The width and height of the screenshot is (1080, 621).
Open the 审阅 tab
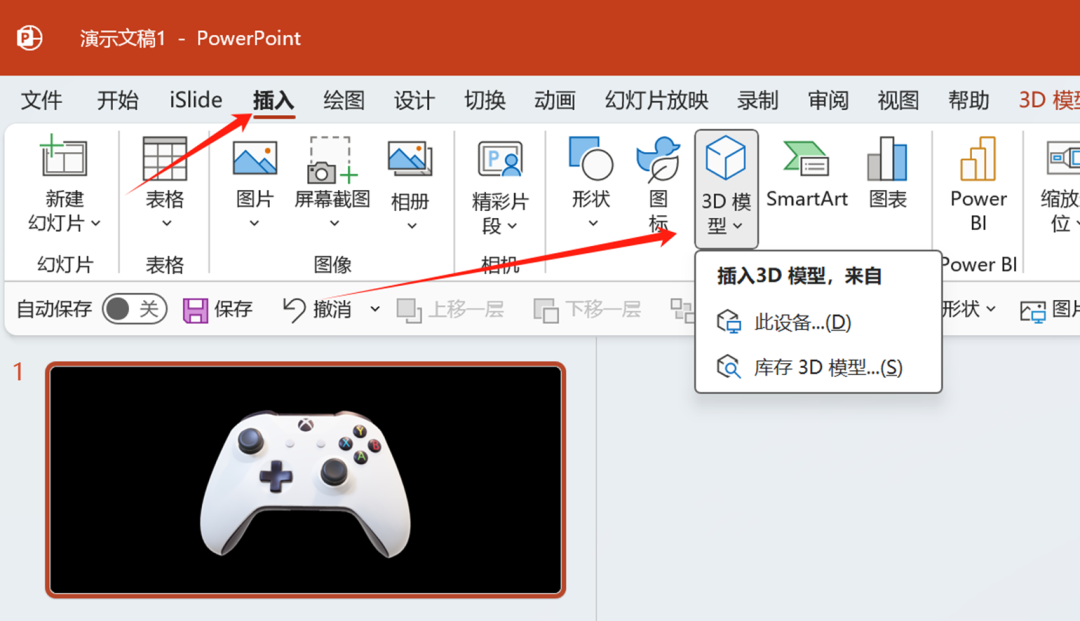coord(828,101)
